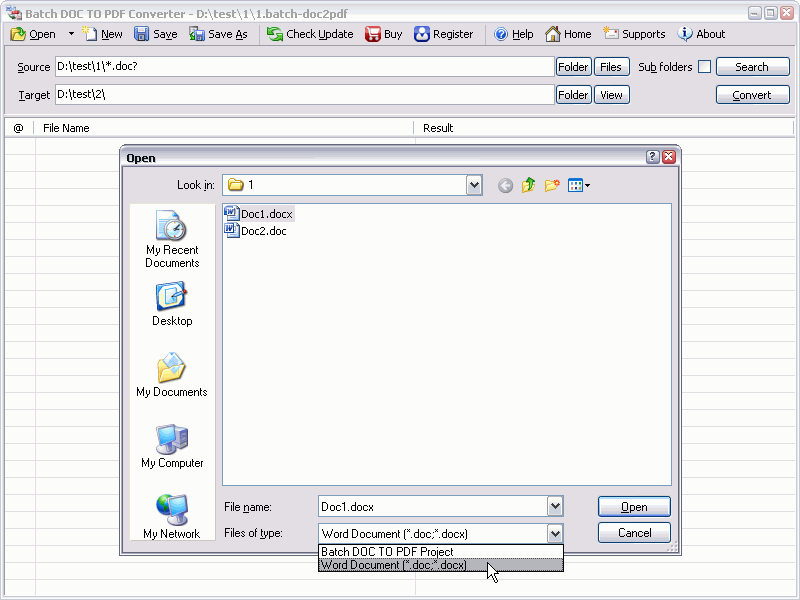Close the Open dialog with the X

pos(669,157)
